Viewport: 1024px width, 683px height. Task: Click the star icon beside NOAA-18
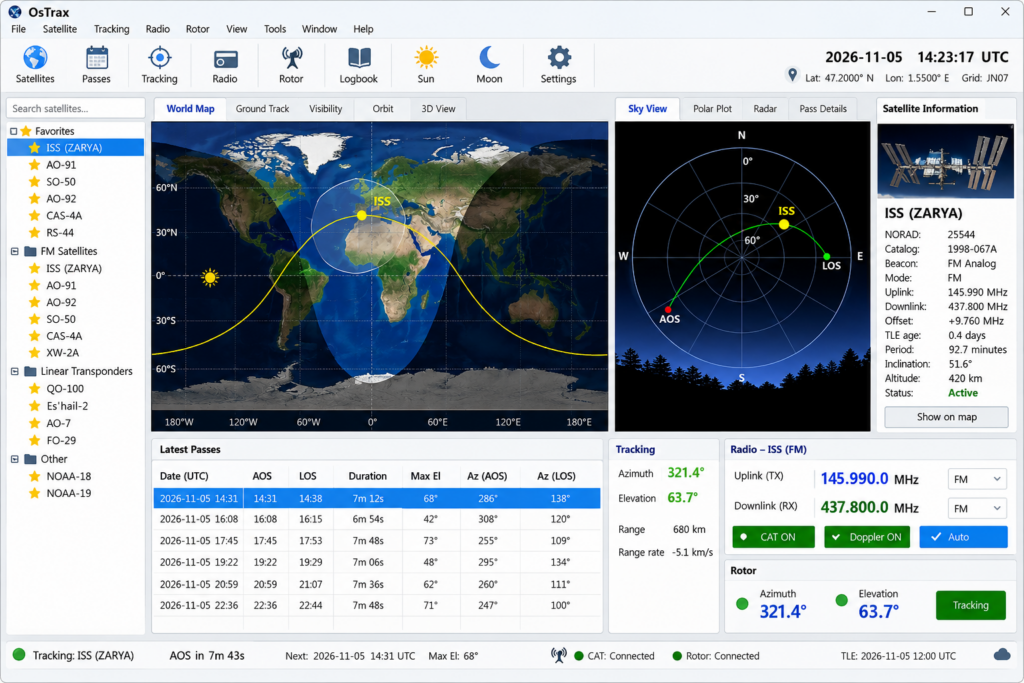tap(35, 476)
